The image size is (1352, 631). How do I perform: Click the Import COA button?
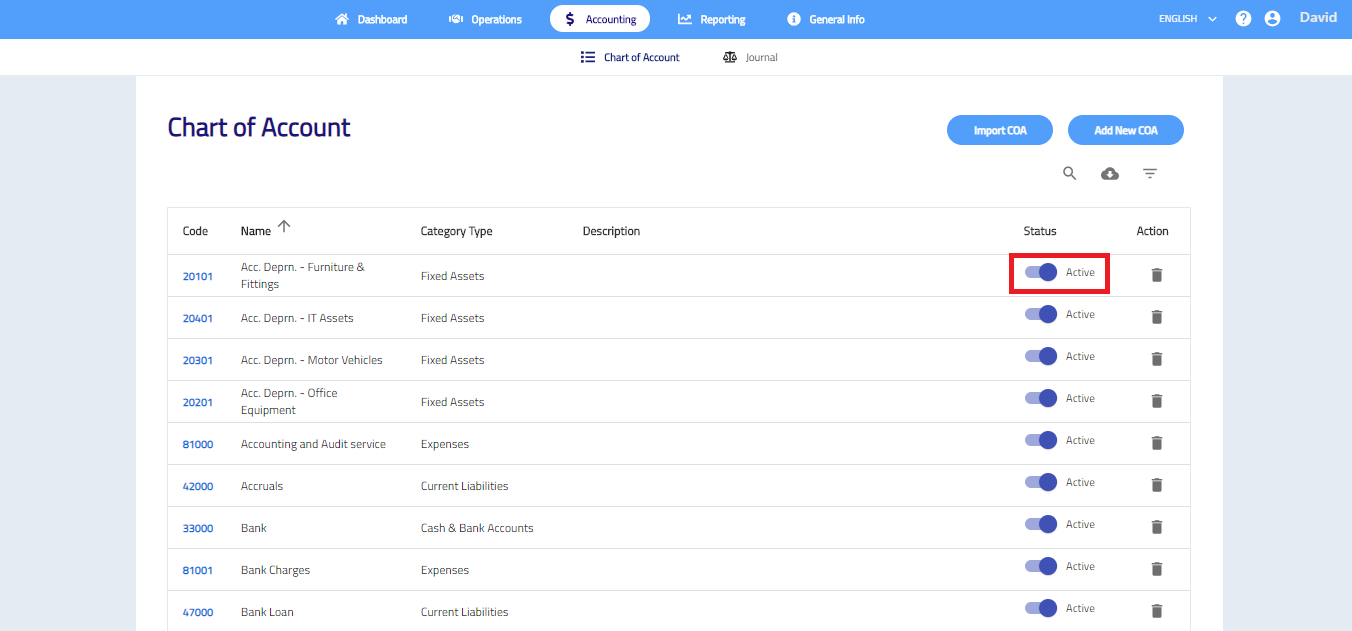(x=1000, y=130)
